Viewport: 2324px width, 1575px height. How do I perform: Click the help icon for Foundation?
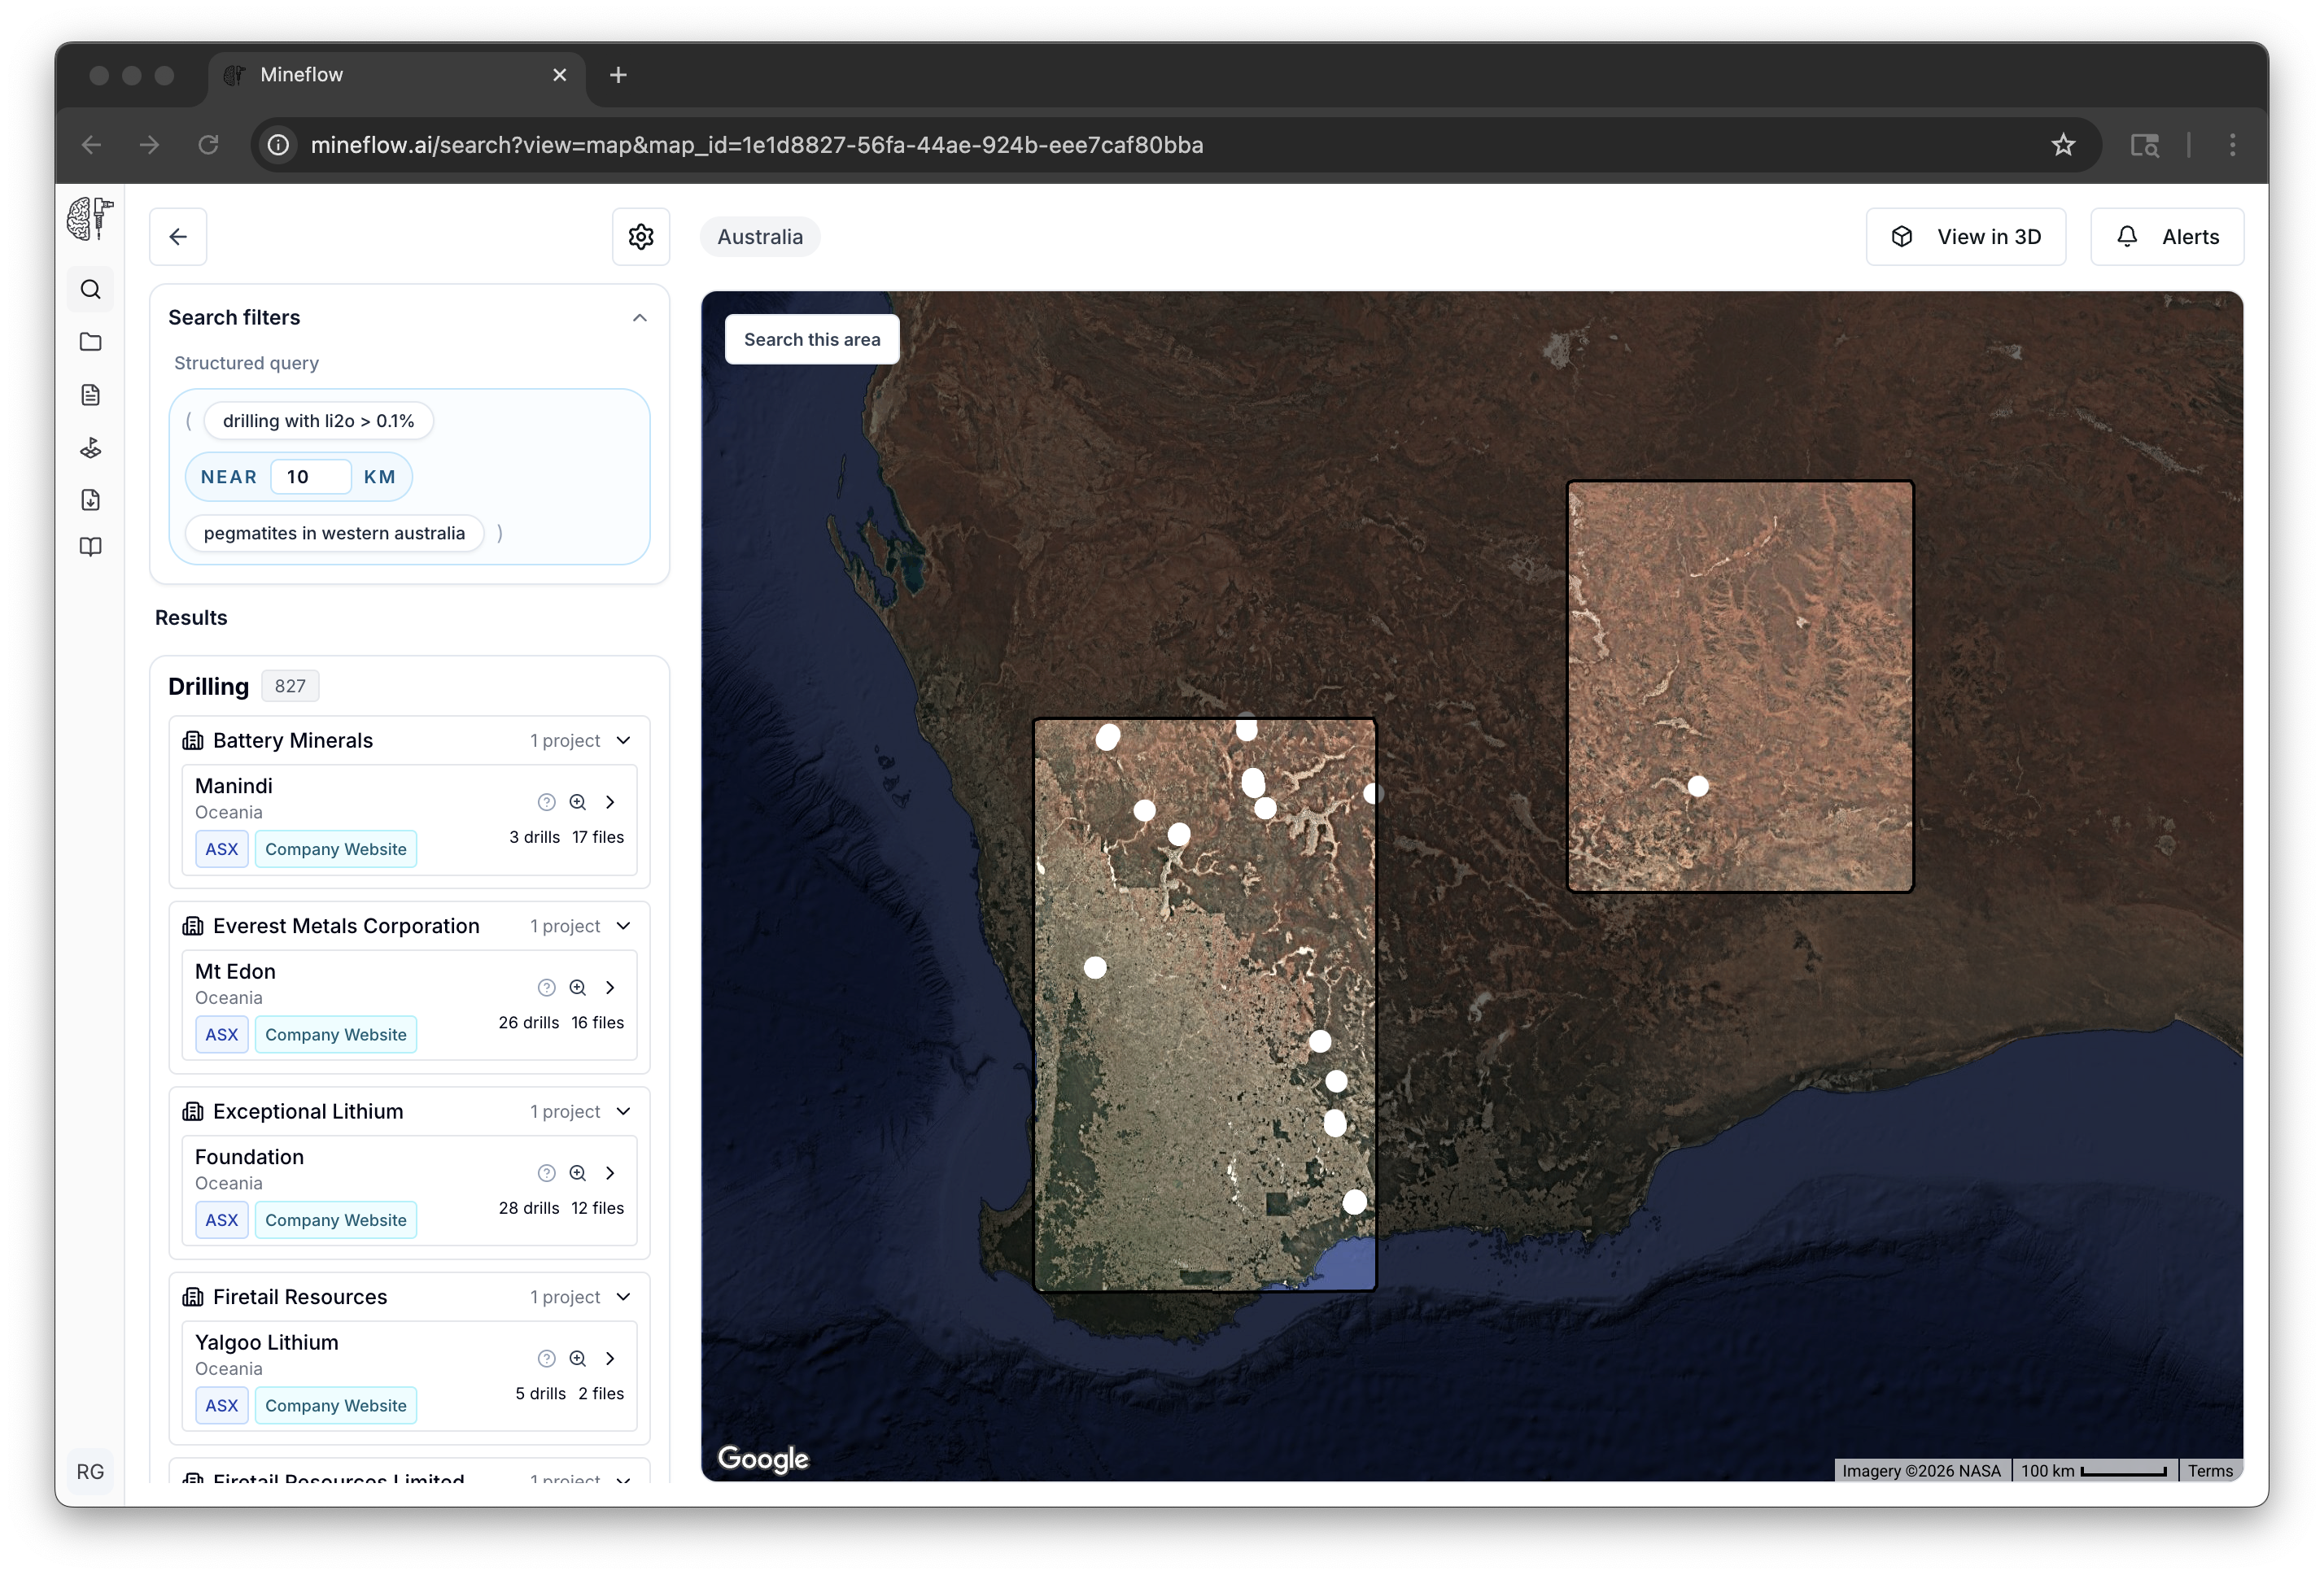click(546, 1173)
